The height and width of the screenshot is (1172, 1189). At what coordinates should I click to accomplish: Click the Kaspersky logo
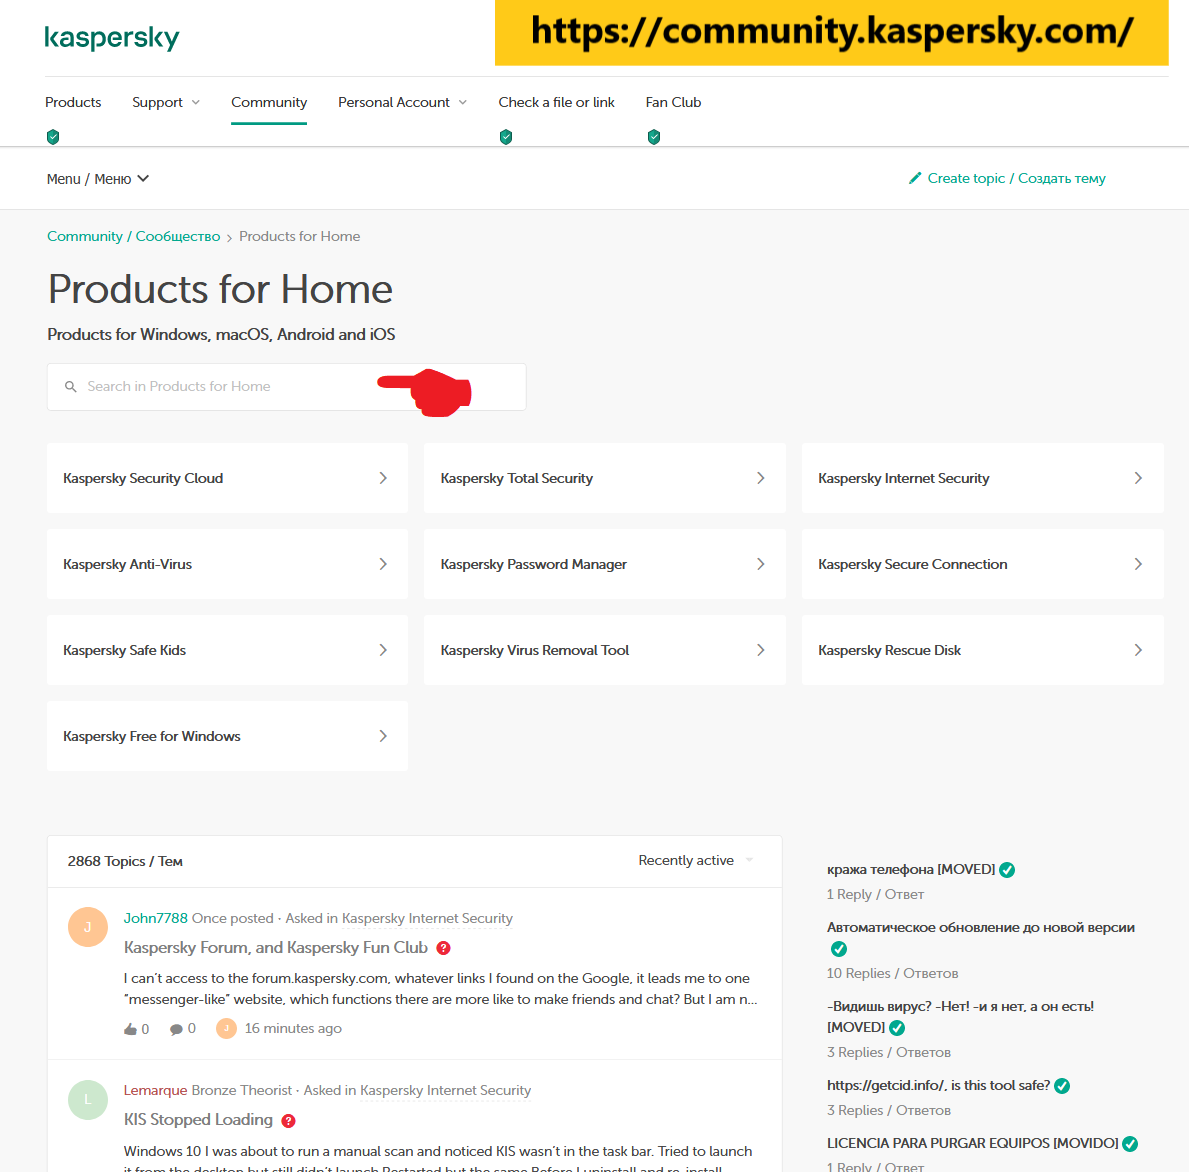pyautogui.click(x=112, y=38)
